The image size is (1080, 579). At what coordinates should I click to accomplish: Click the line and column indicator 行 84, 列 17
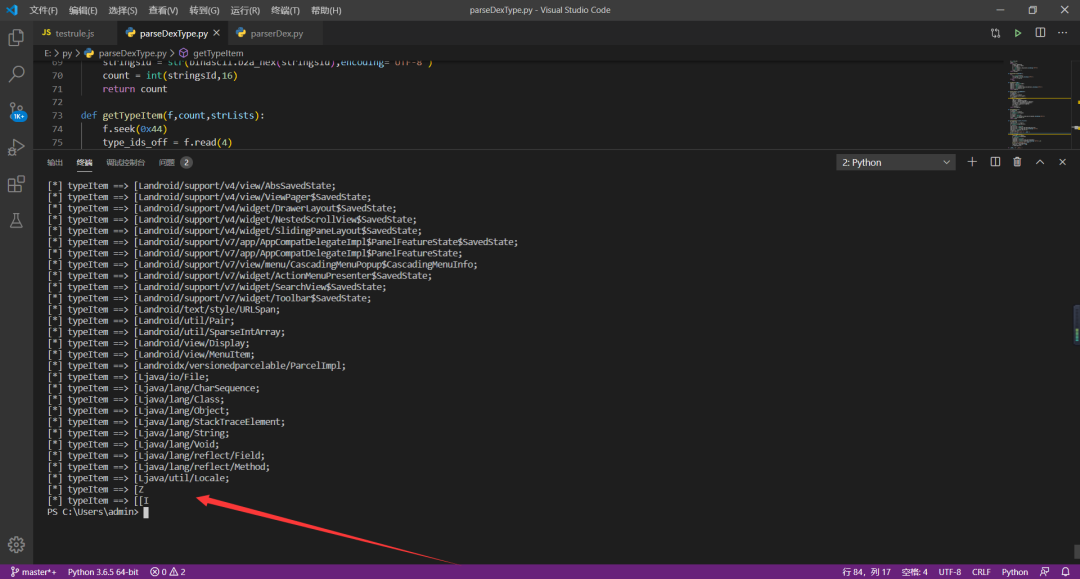pos(866,572)
